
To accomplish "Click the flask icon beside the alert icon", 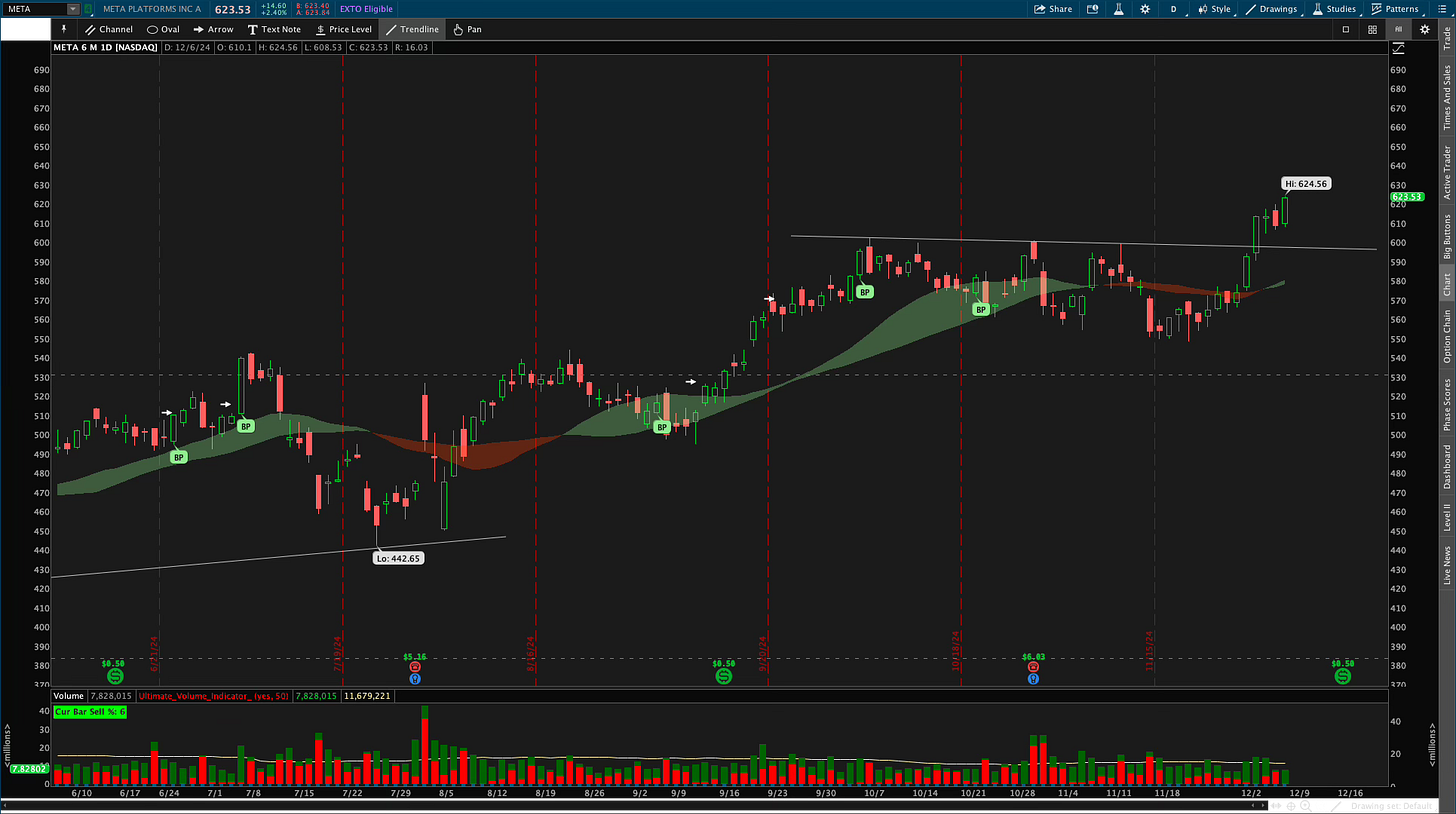I will click(x=1119, y=9).
